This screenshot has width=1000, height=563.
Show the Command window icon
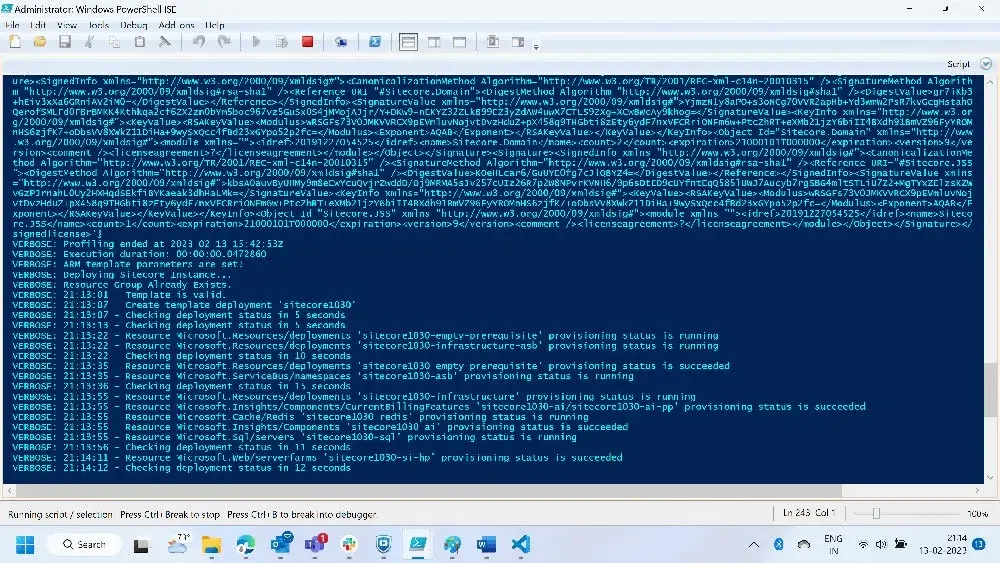coord(493,42)
